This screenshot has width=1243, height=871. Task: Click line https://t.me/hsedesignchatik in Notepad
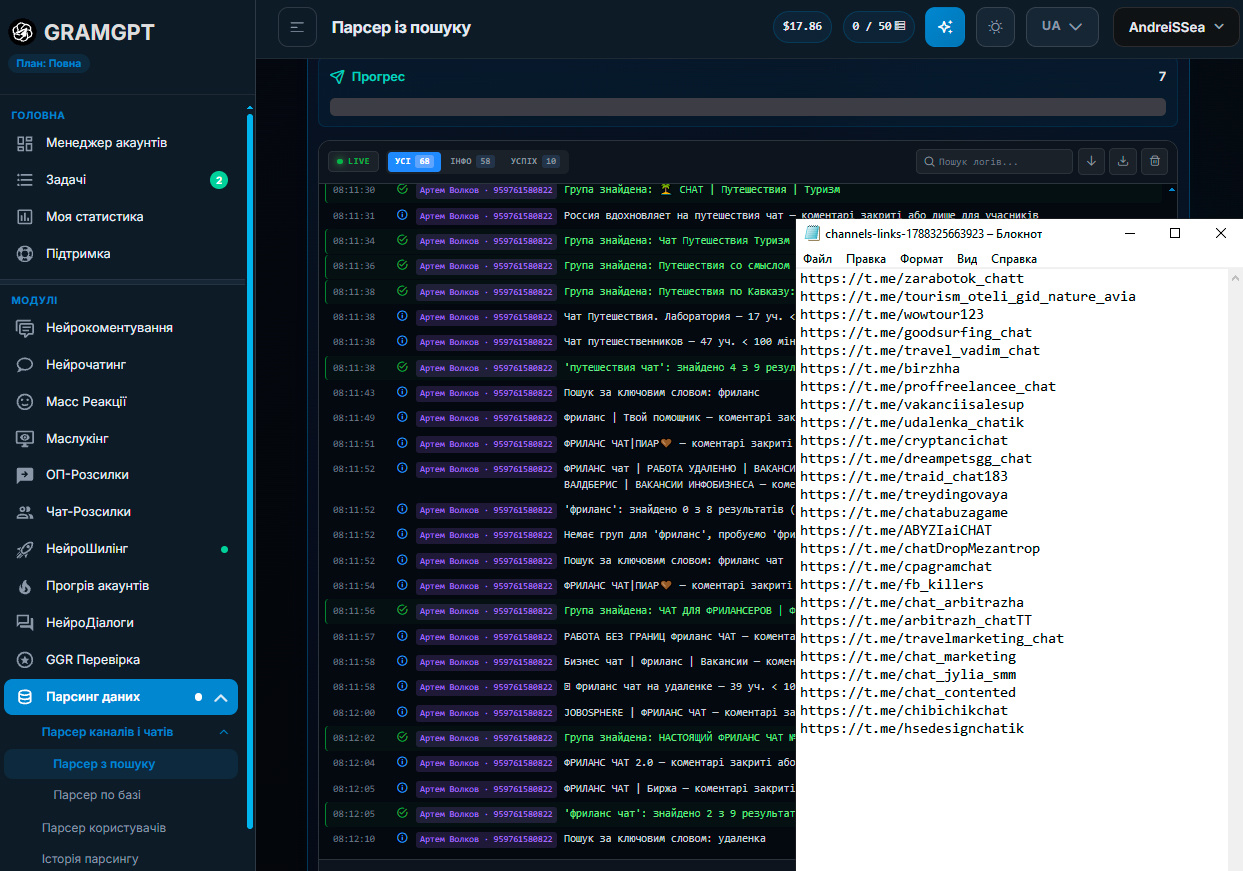pos(912,729)
